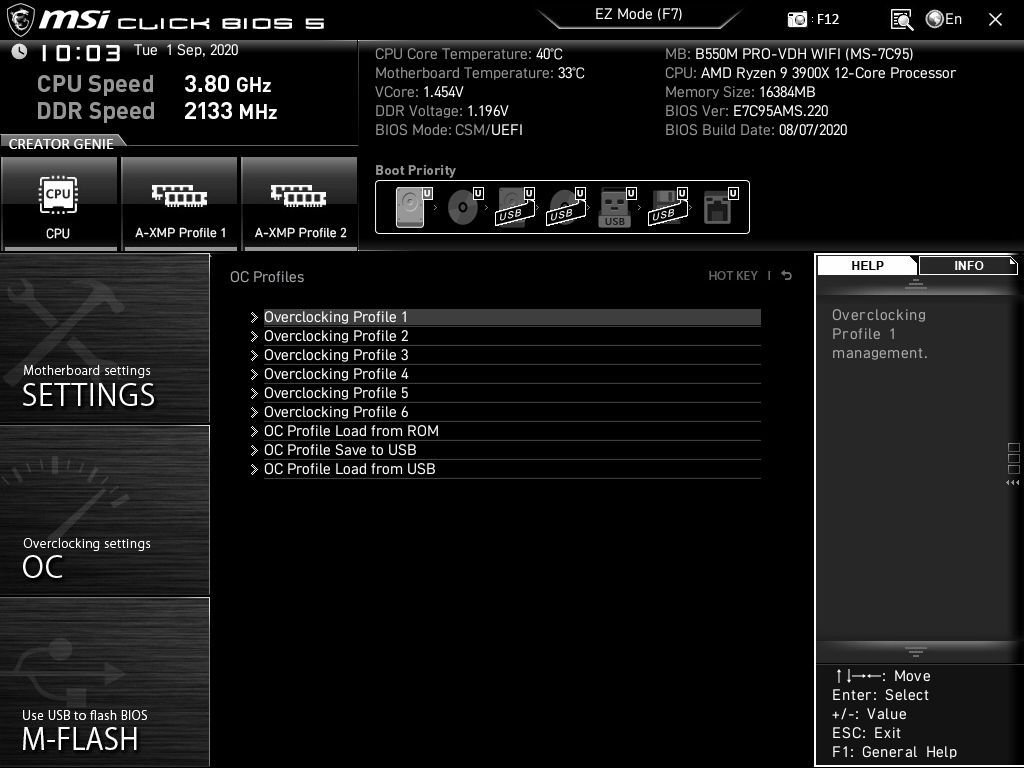The width and height of the screenshot is (1024, 768).
Task: Select the USB key boot device icon
Action: click(615, 207)
